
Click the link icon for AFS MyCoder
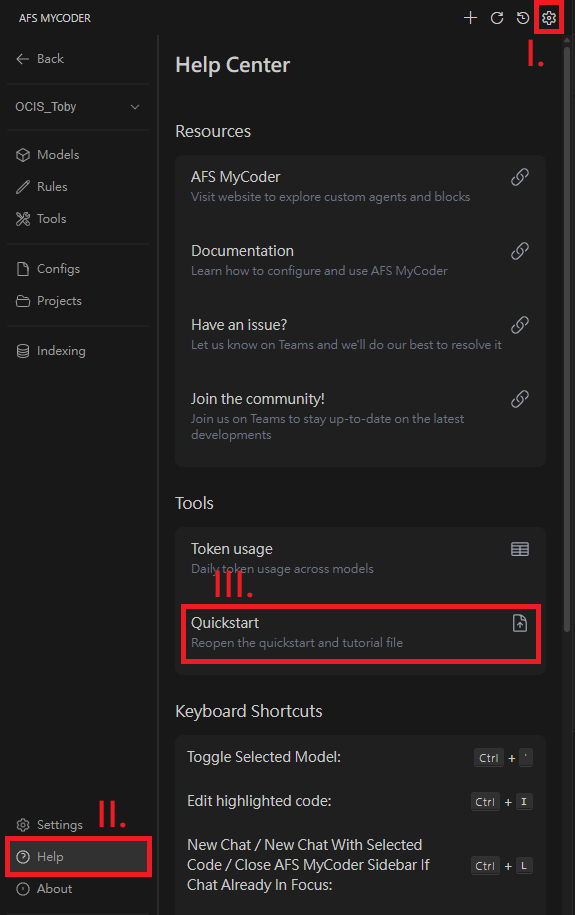tap(520, 177)
